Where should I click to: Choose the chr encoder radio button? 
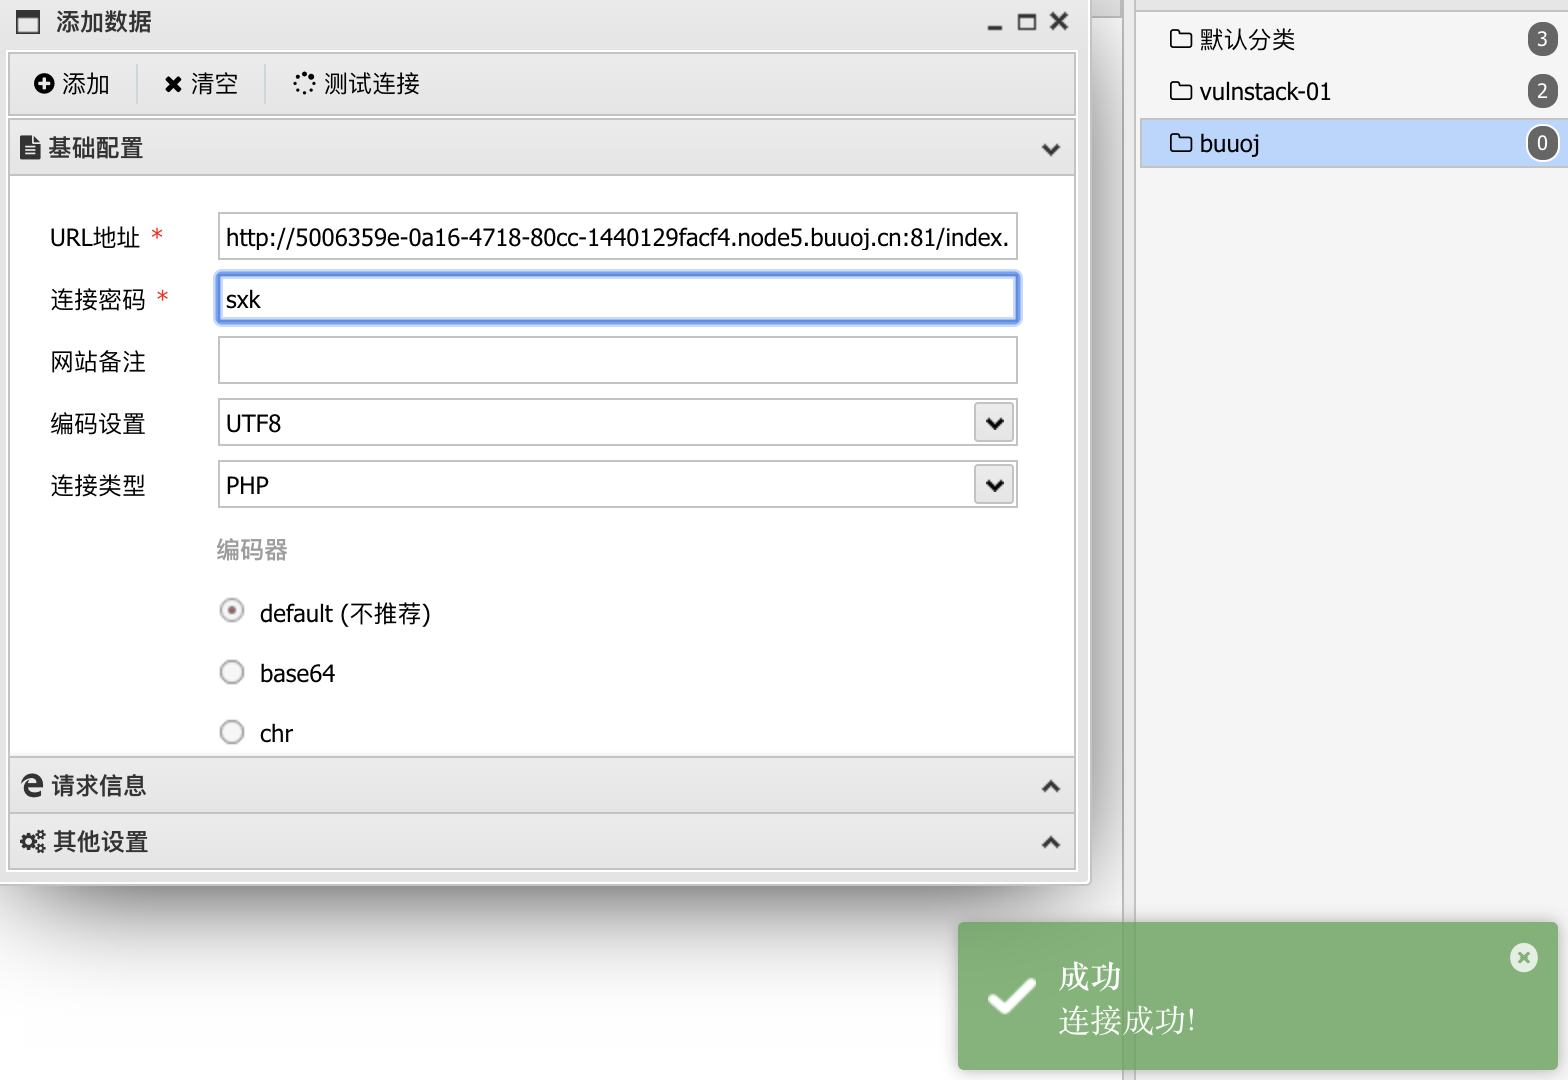232,733
